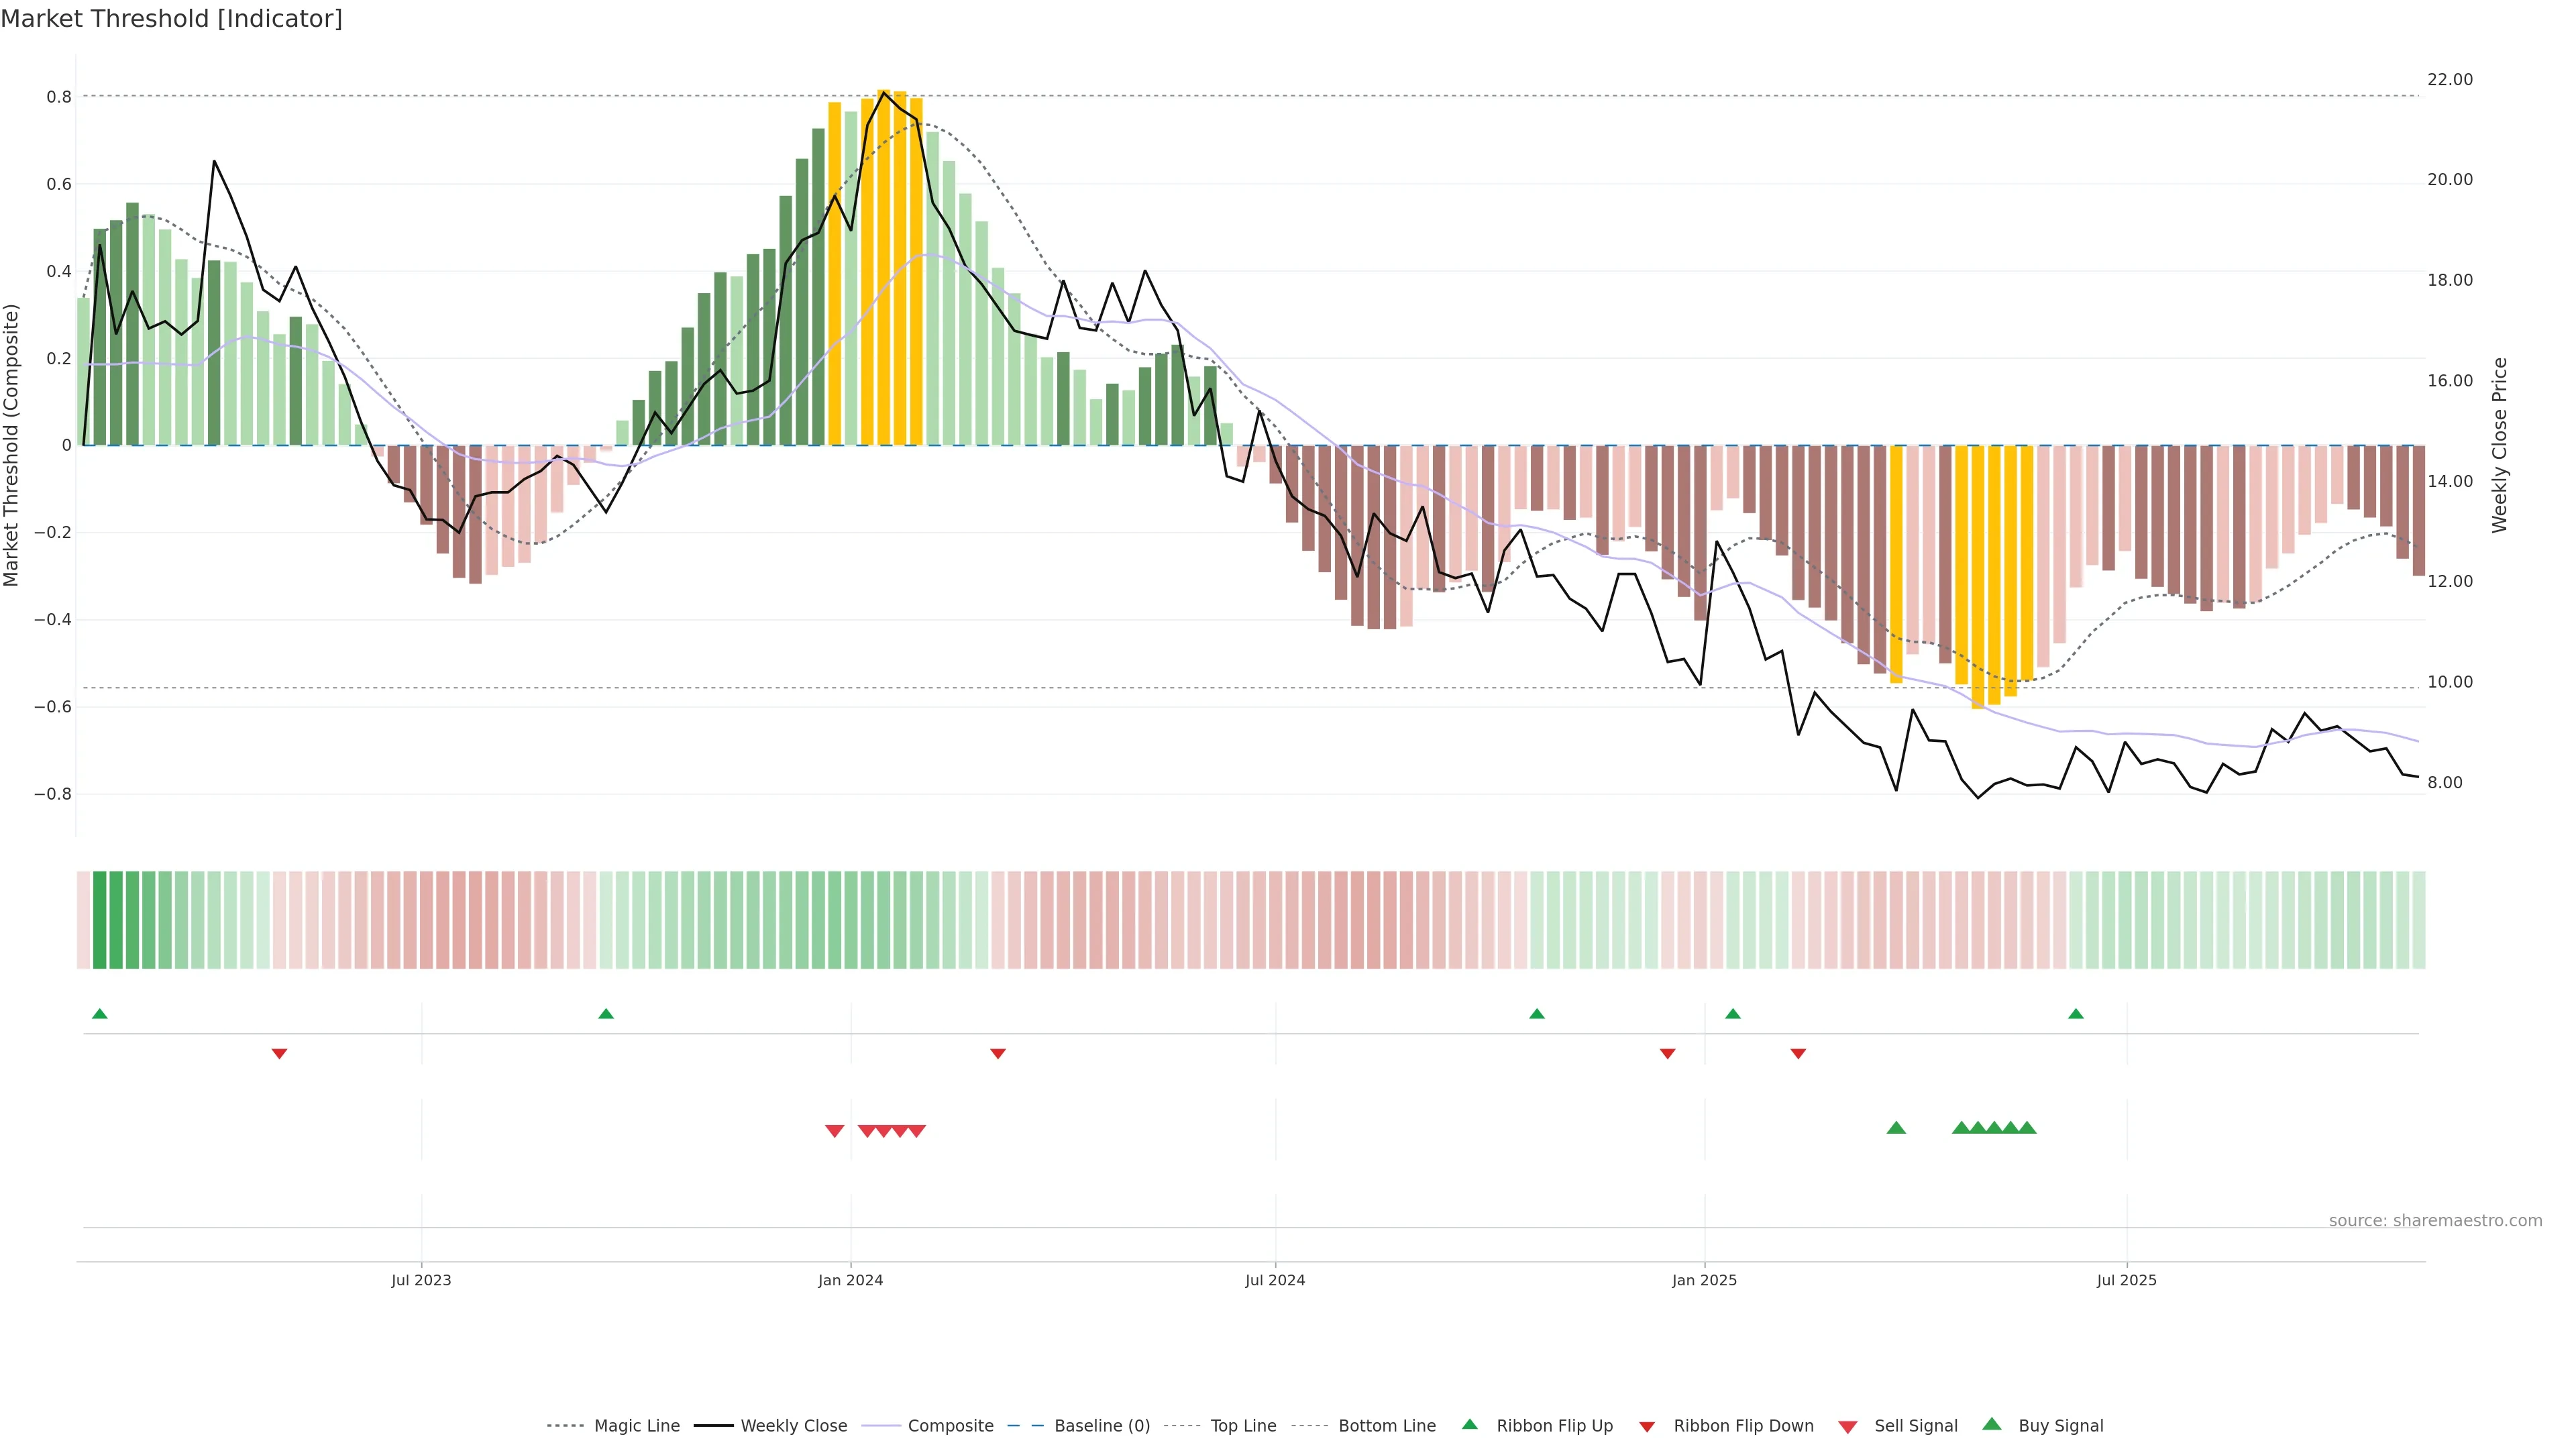Click the source: sharemaestro.com text
Screen dimensions: 2576x1449
2435,1221
